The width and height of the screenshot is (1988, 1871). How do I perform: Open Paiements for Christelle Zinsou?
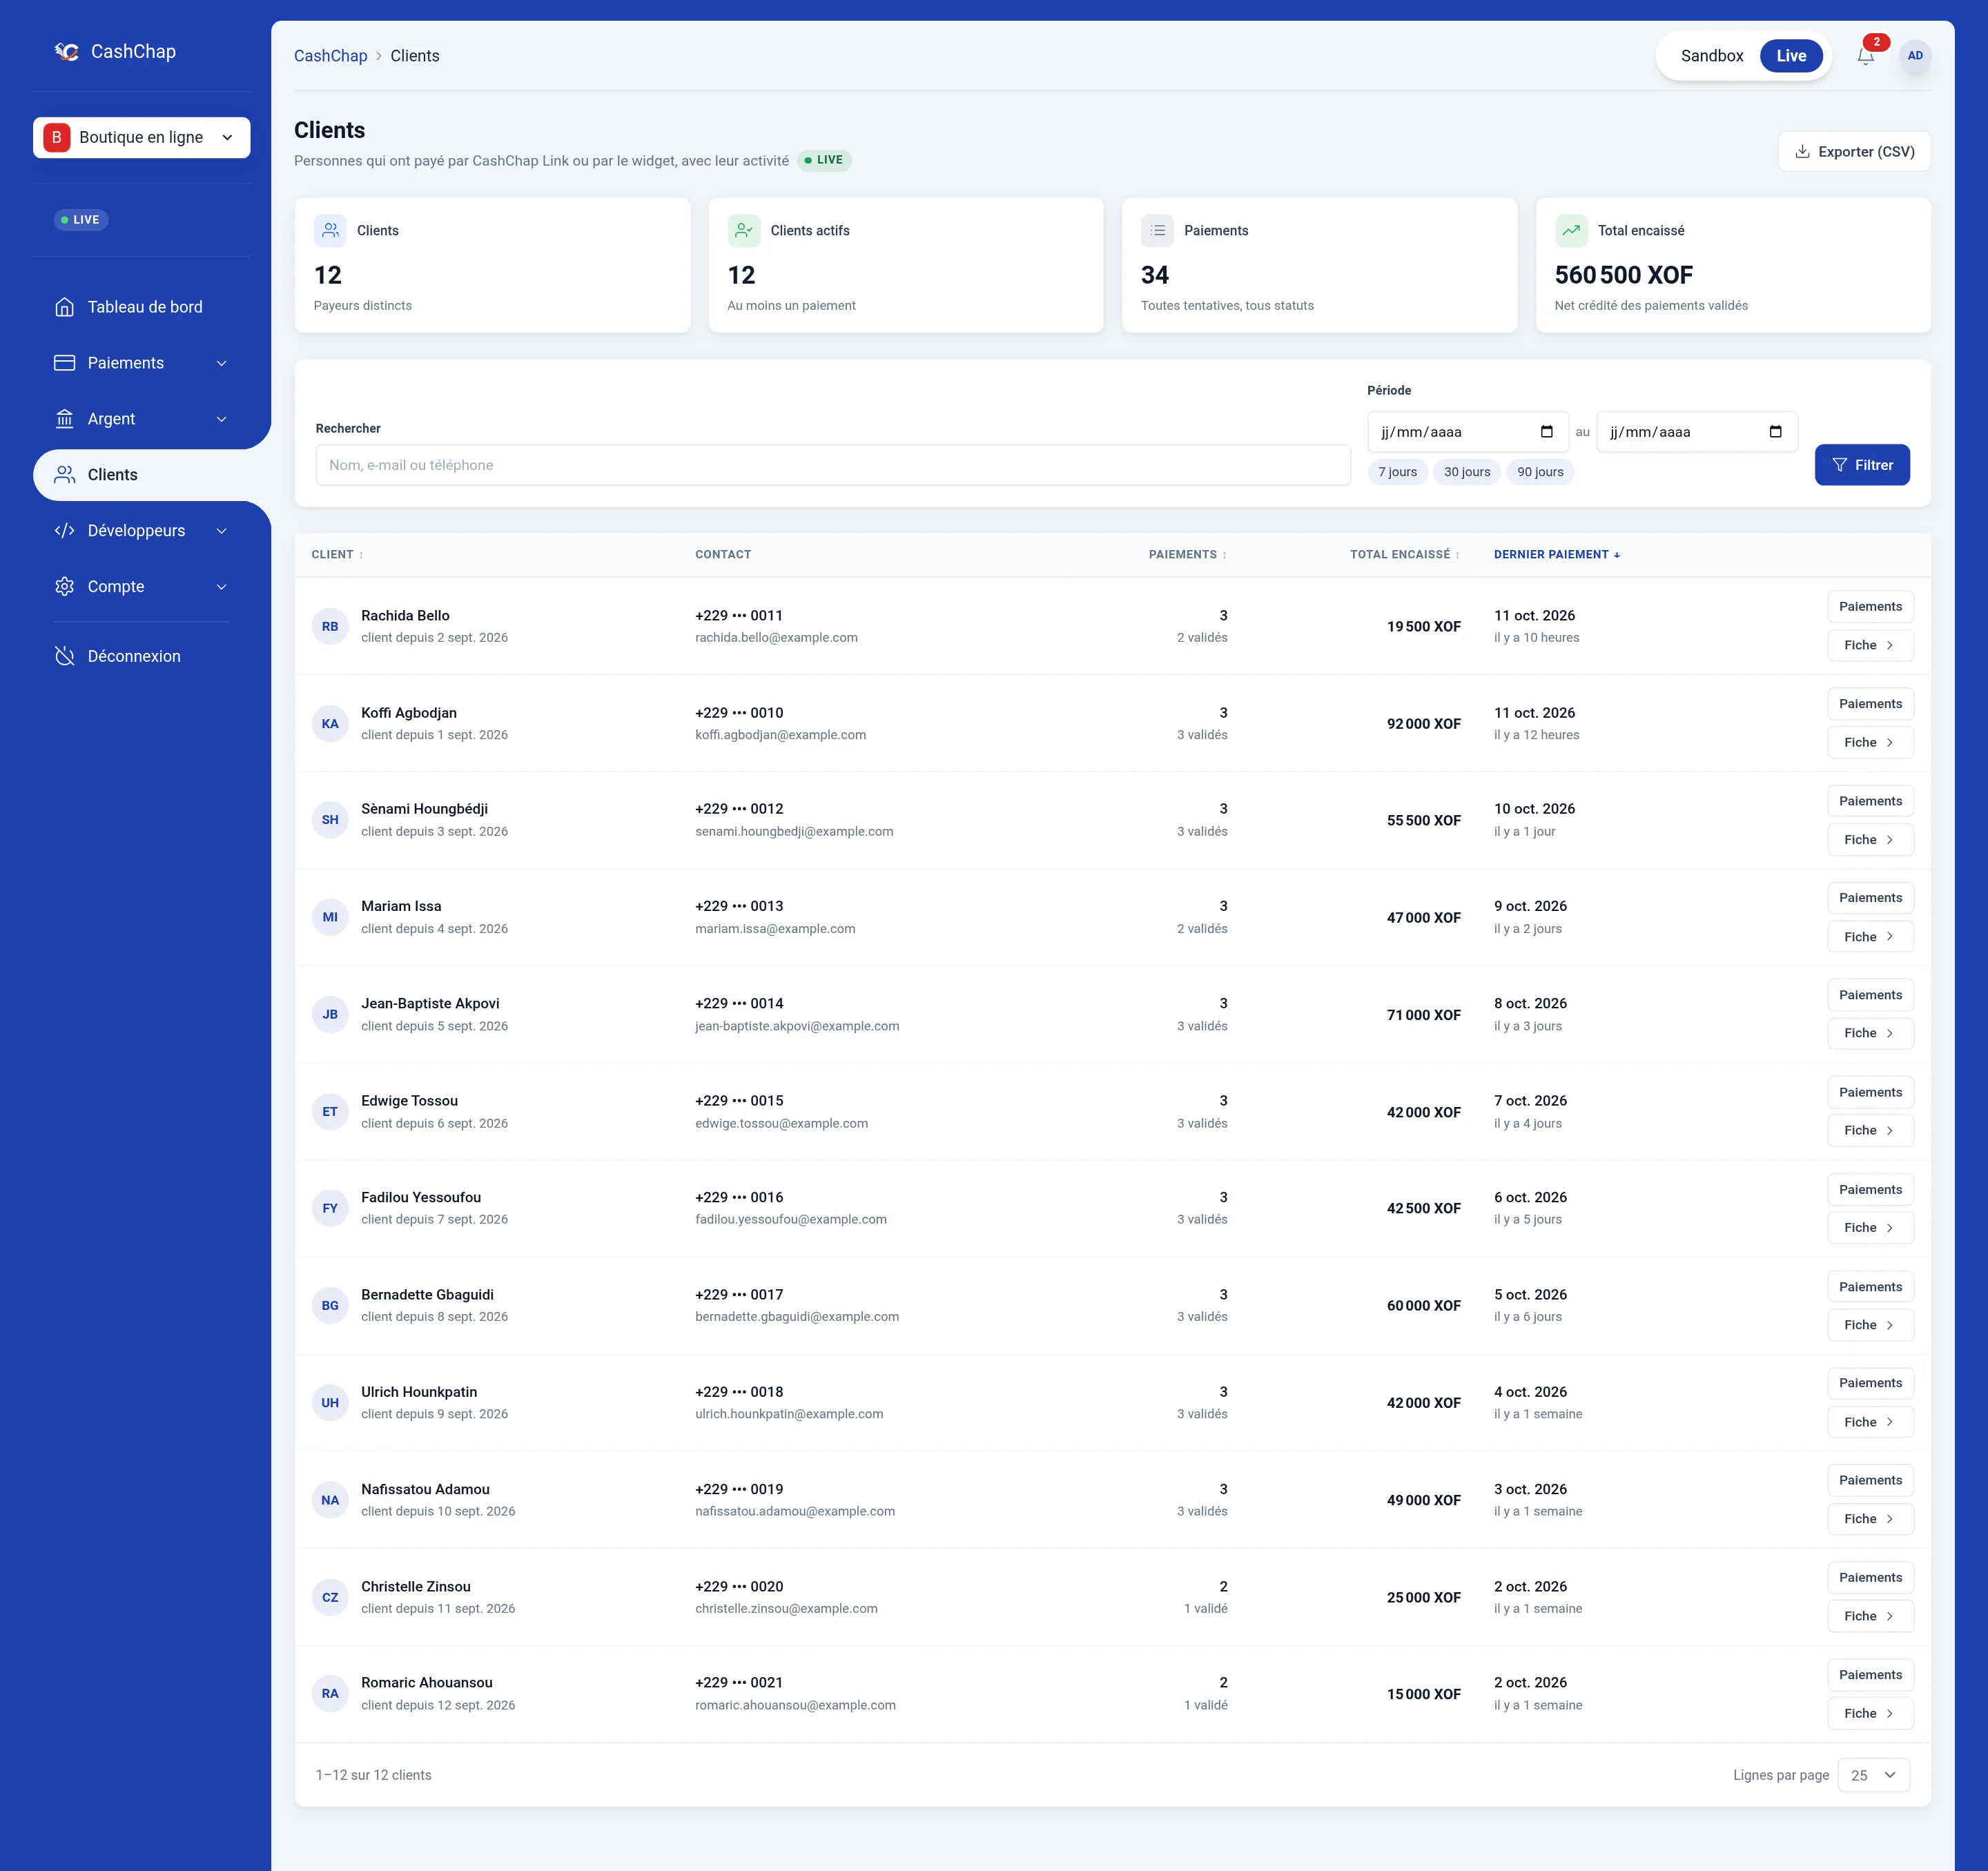point(1870,1578)
